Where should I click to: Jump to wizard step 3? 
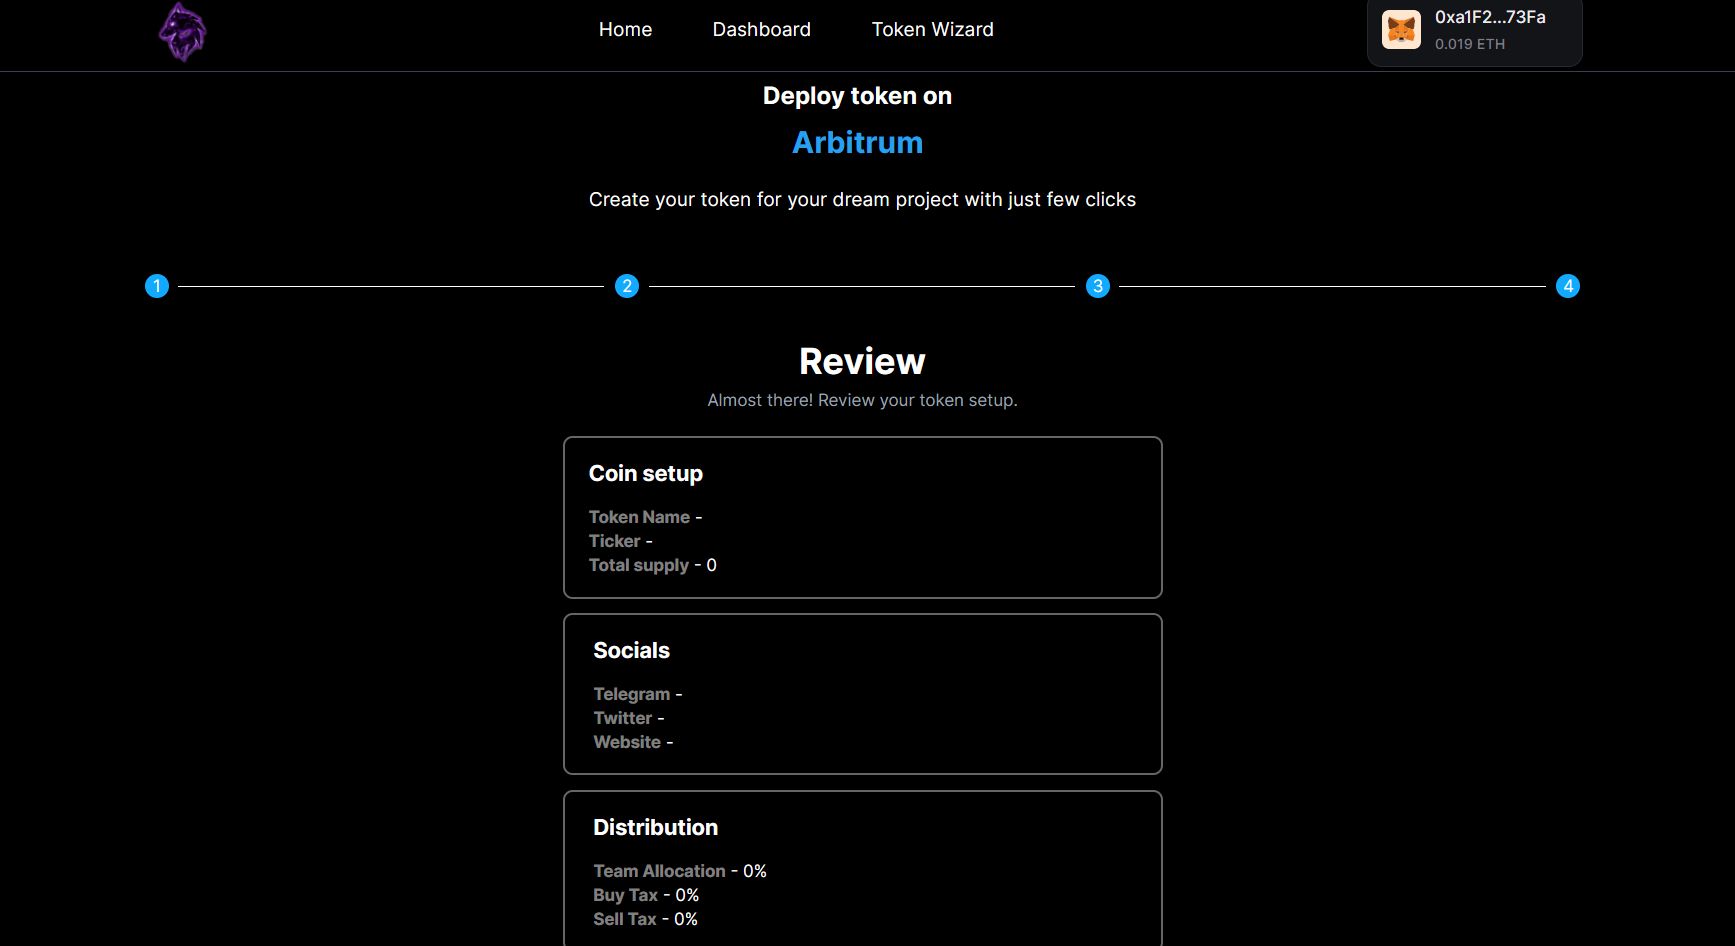click(1098, 286)
